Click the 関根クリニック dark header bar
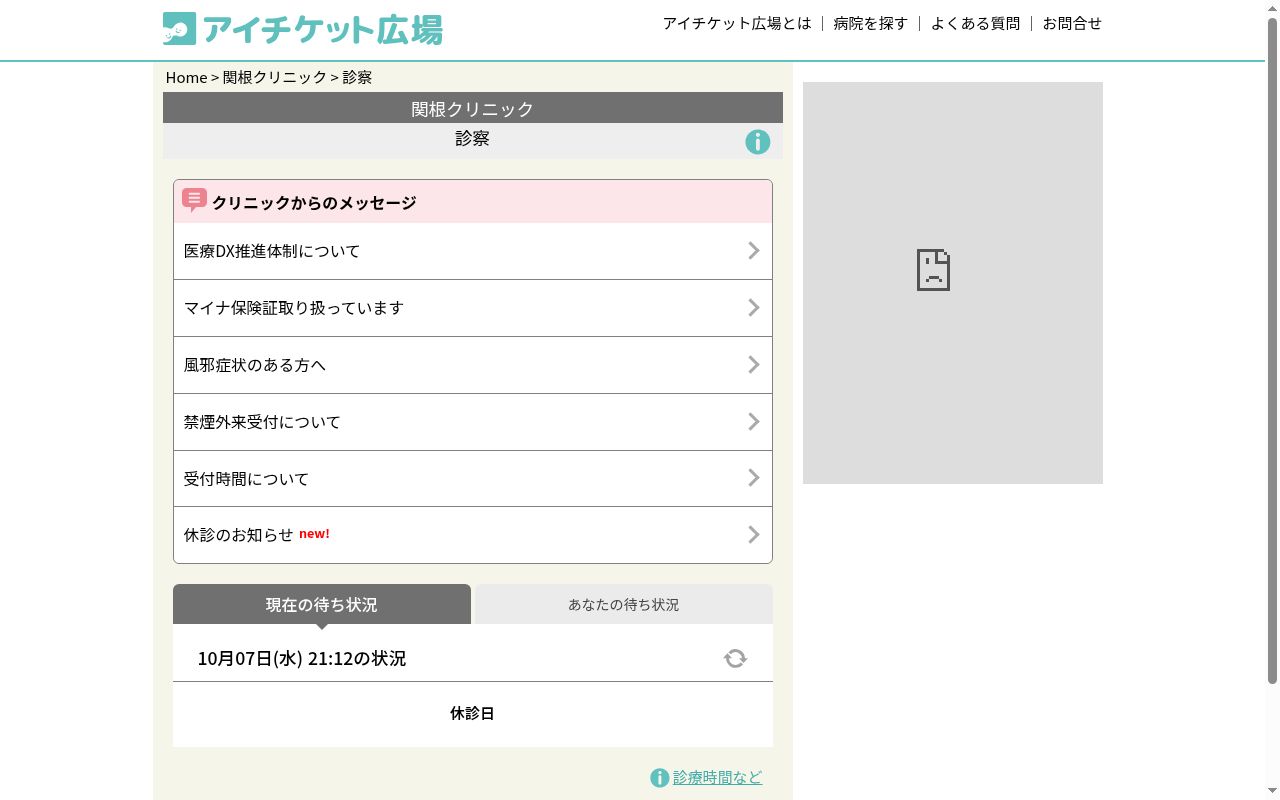Image resolution: width=1280 pixels, height=800 pixels. (x=473, y=108)
